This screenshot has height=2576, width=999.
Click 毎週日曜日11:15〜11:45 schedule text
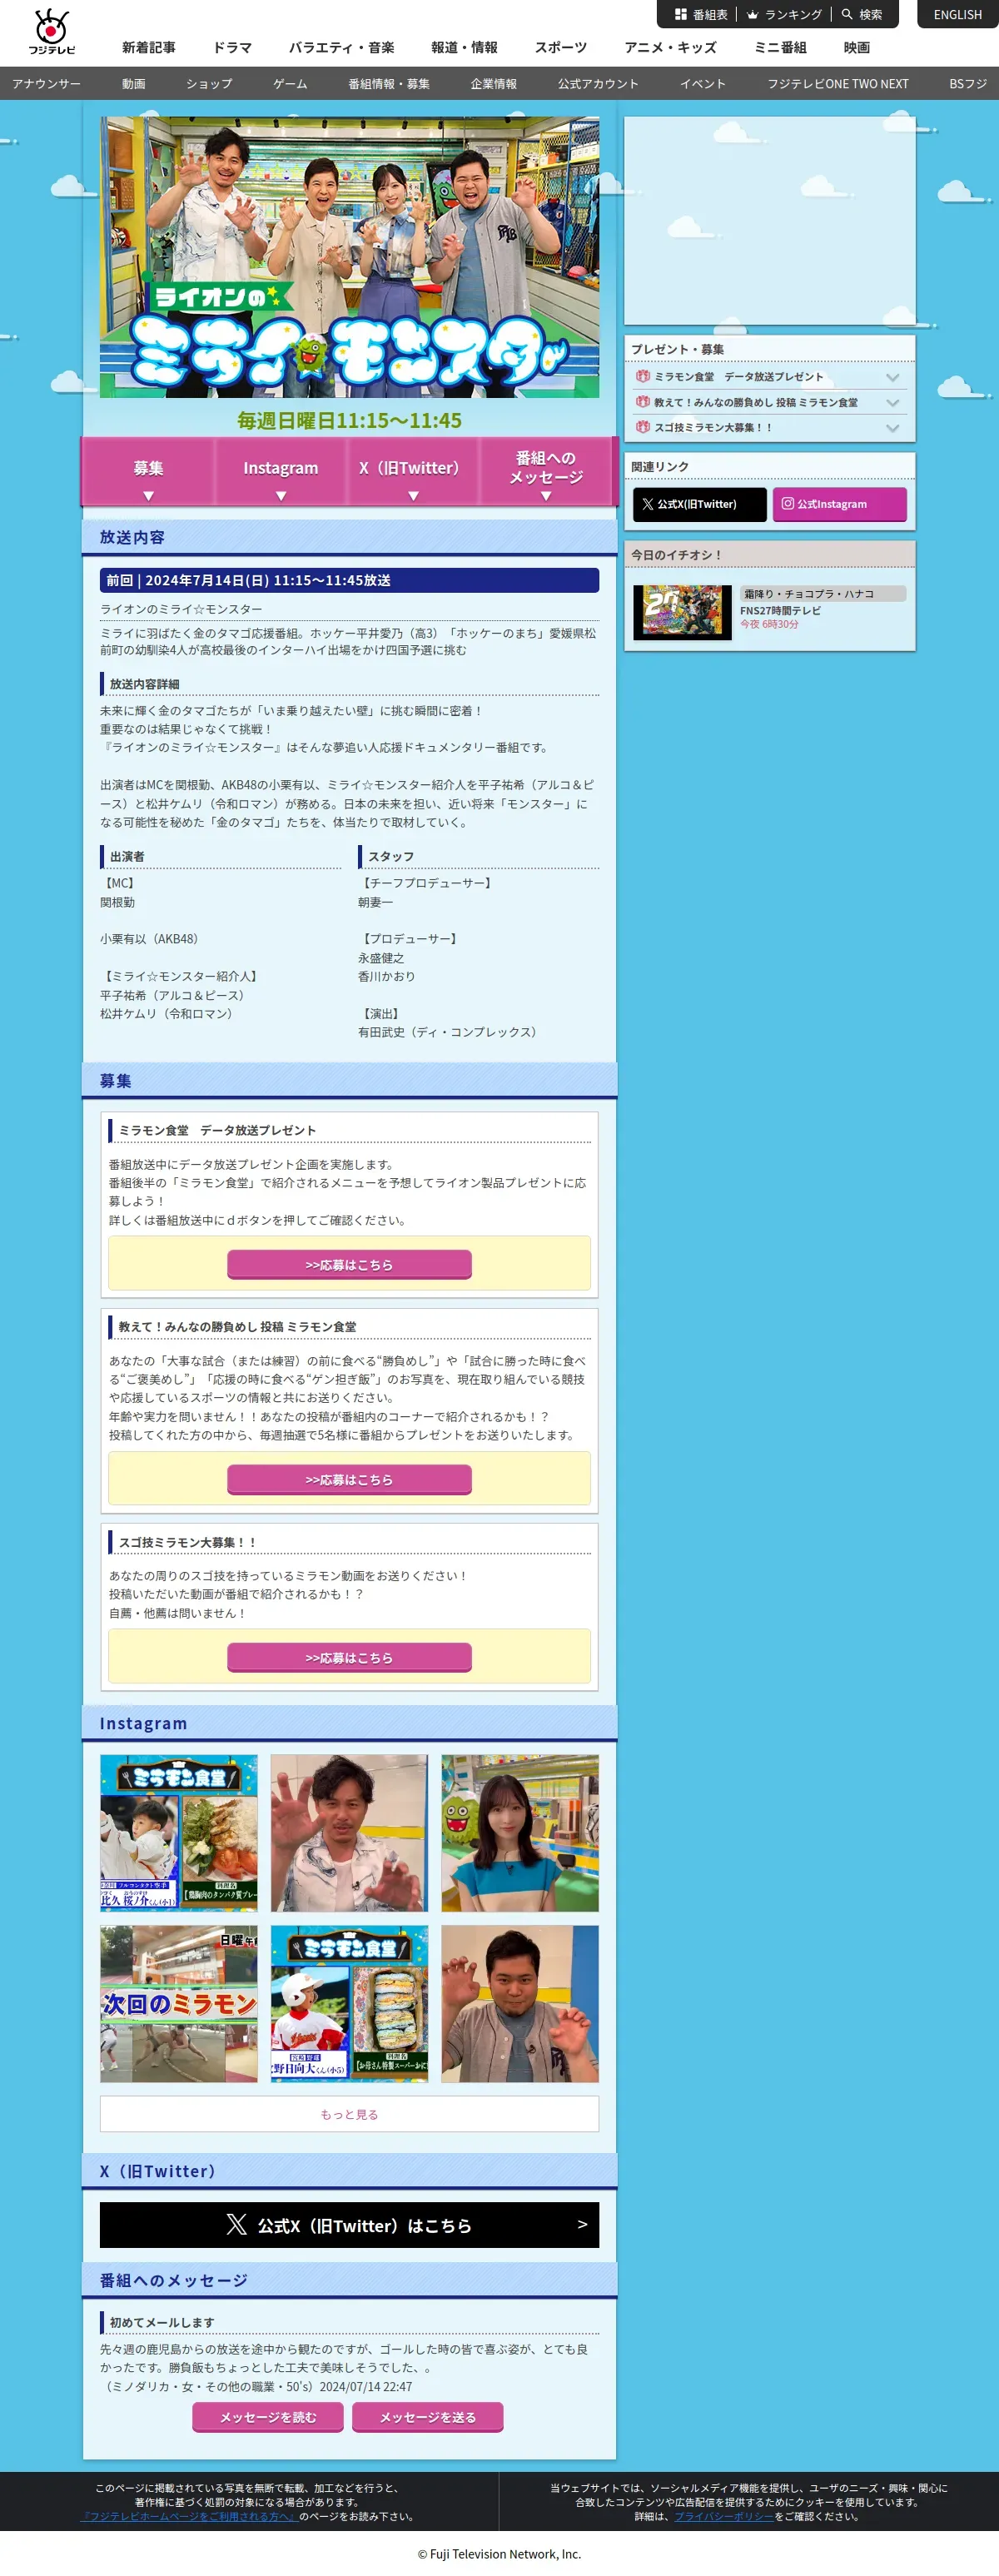pos(349,421)
